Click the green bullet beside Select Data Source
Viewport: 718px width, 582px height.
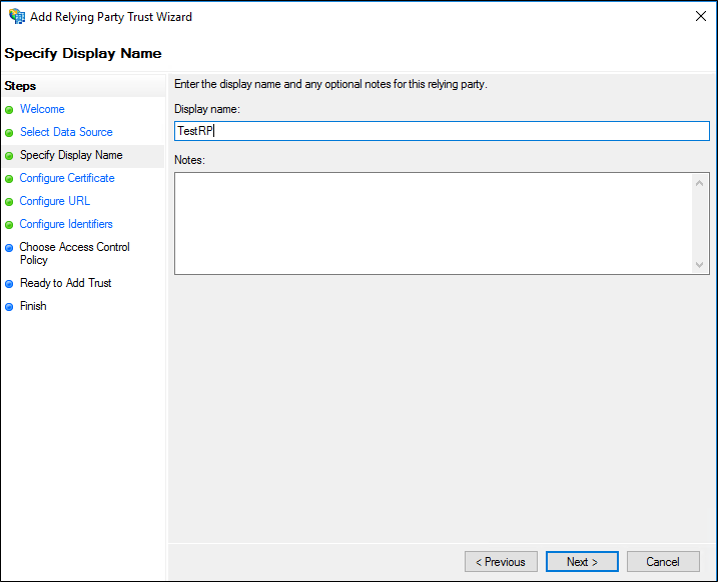pos(9,133)
